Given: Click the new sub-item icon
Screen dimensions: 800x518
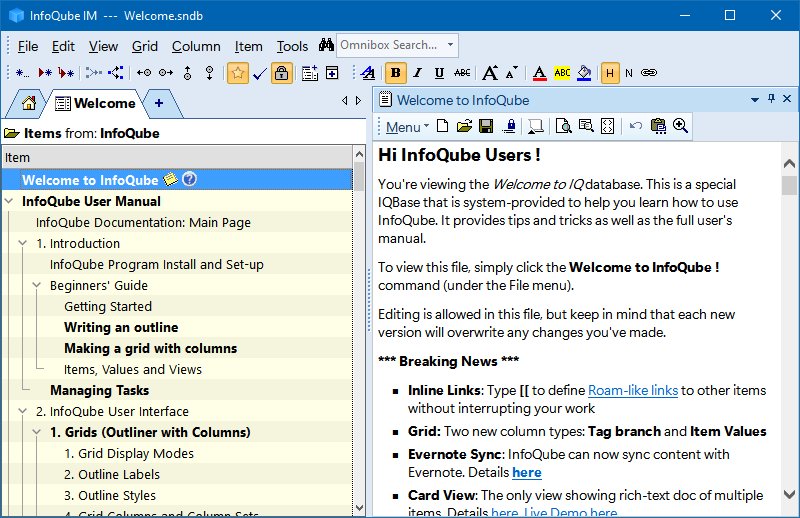Looking at the screenshot, I should pos(66,73).
